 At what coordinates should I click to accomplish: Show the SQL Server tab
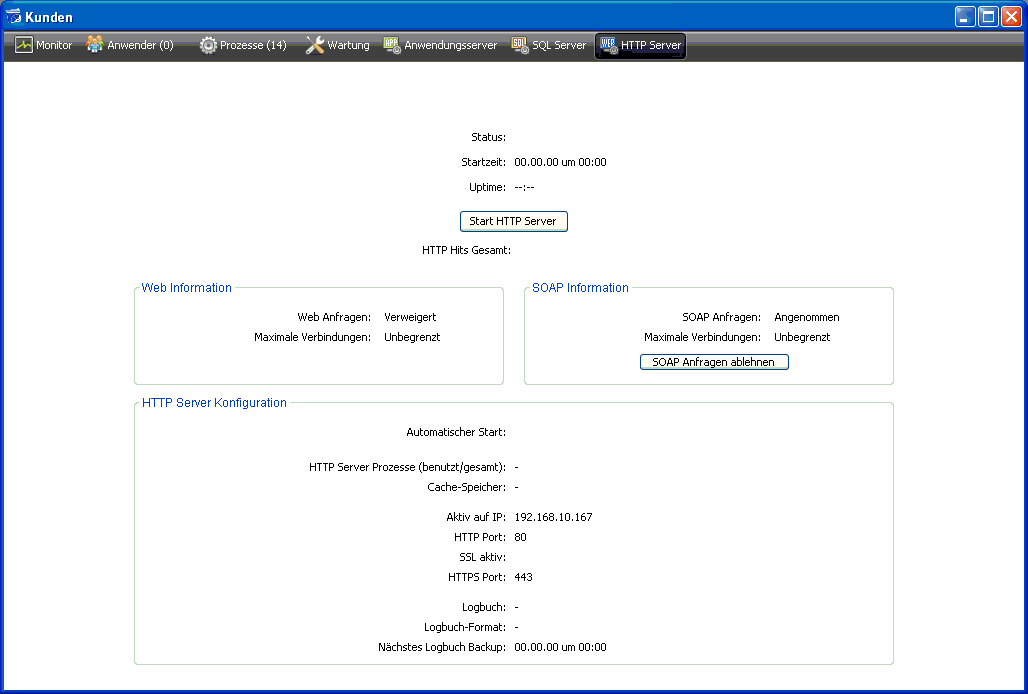[558, 45]
